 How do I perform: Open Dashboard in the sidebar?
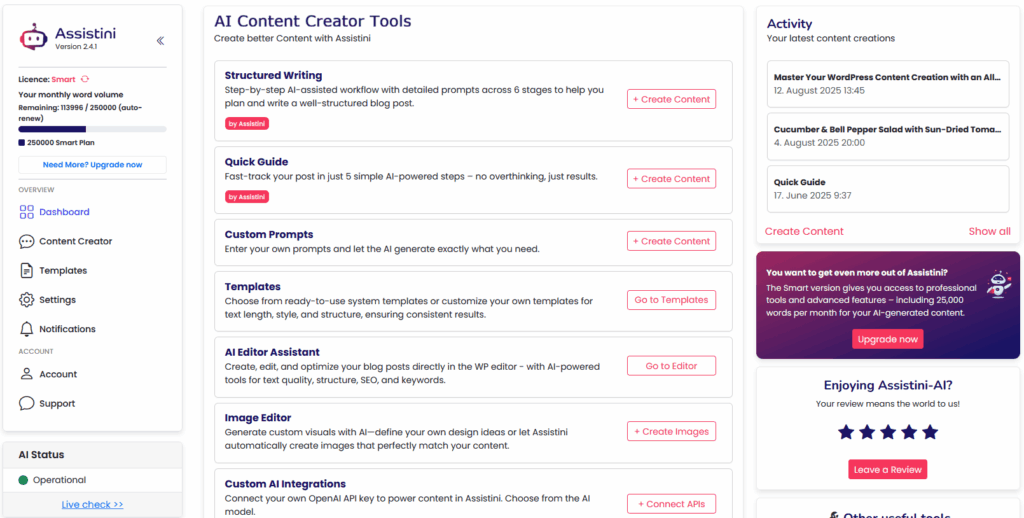[x=64, y=212]
